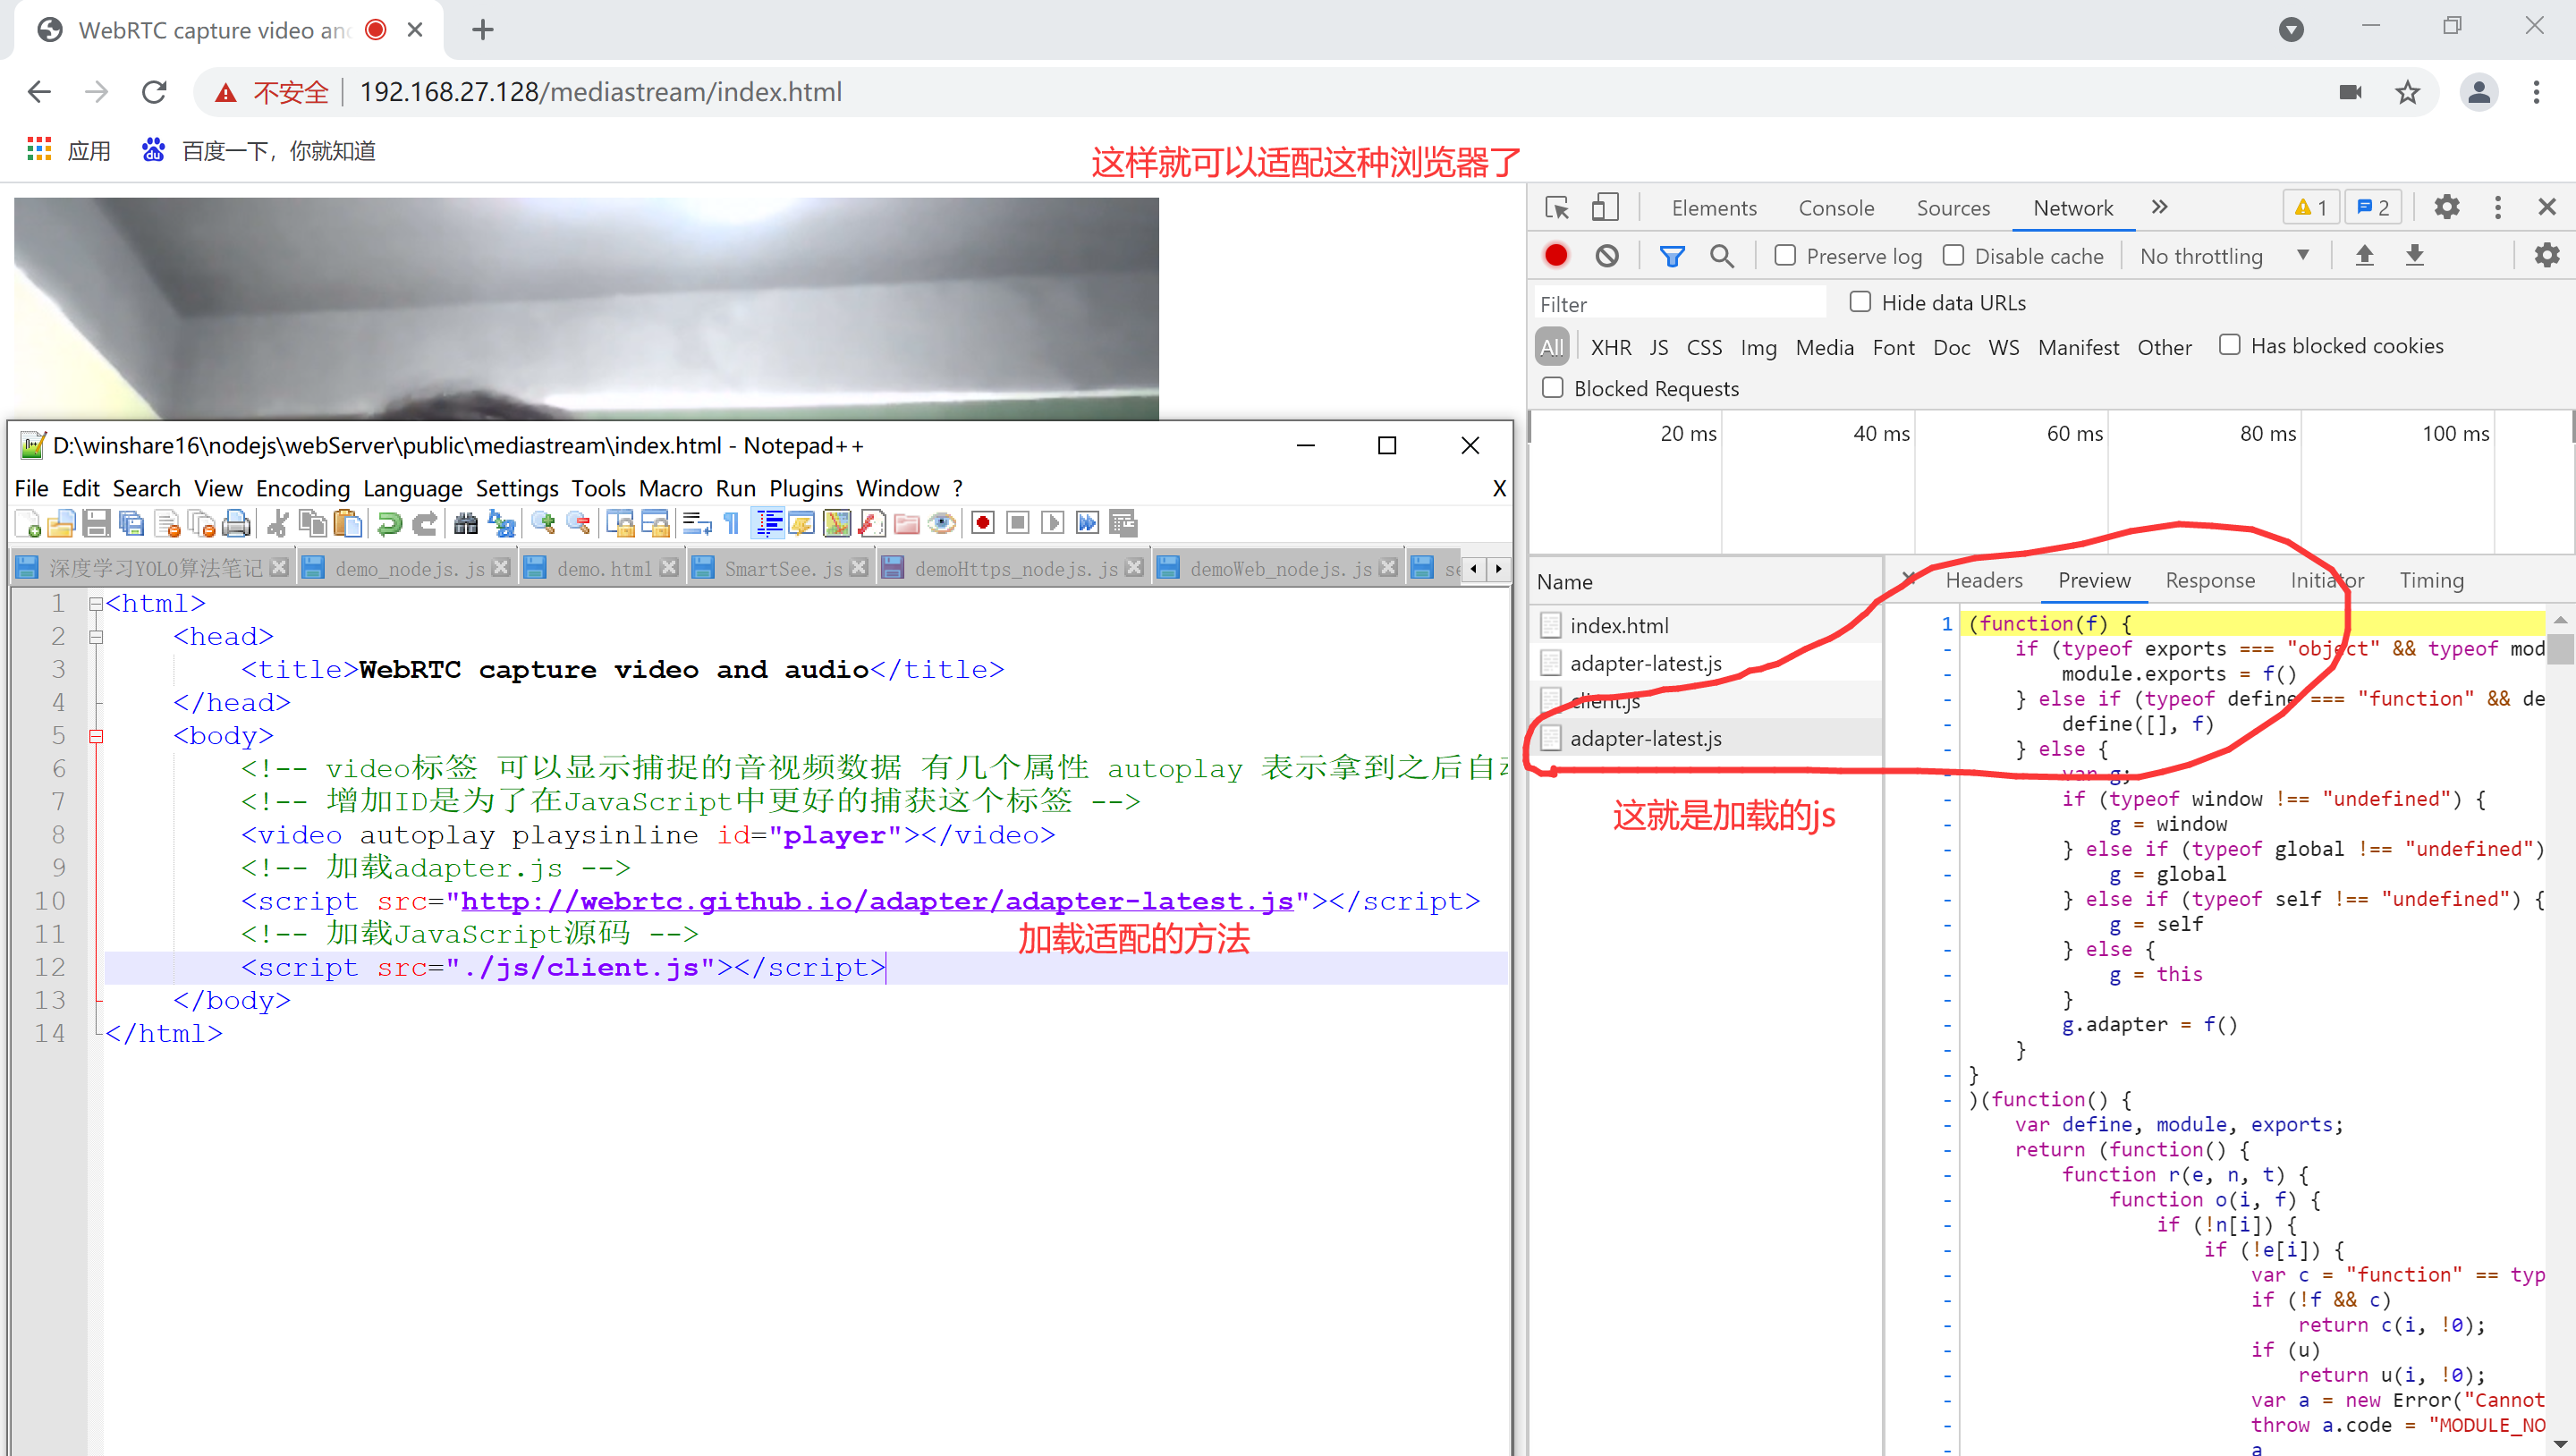Click the Notepad++ Save icon
Viewport: 2576px width, 1456px height.
point(96,523)
